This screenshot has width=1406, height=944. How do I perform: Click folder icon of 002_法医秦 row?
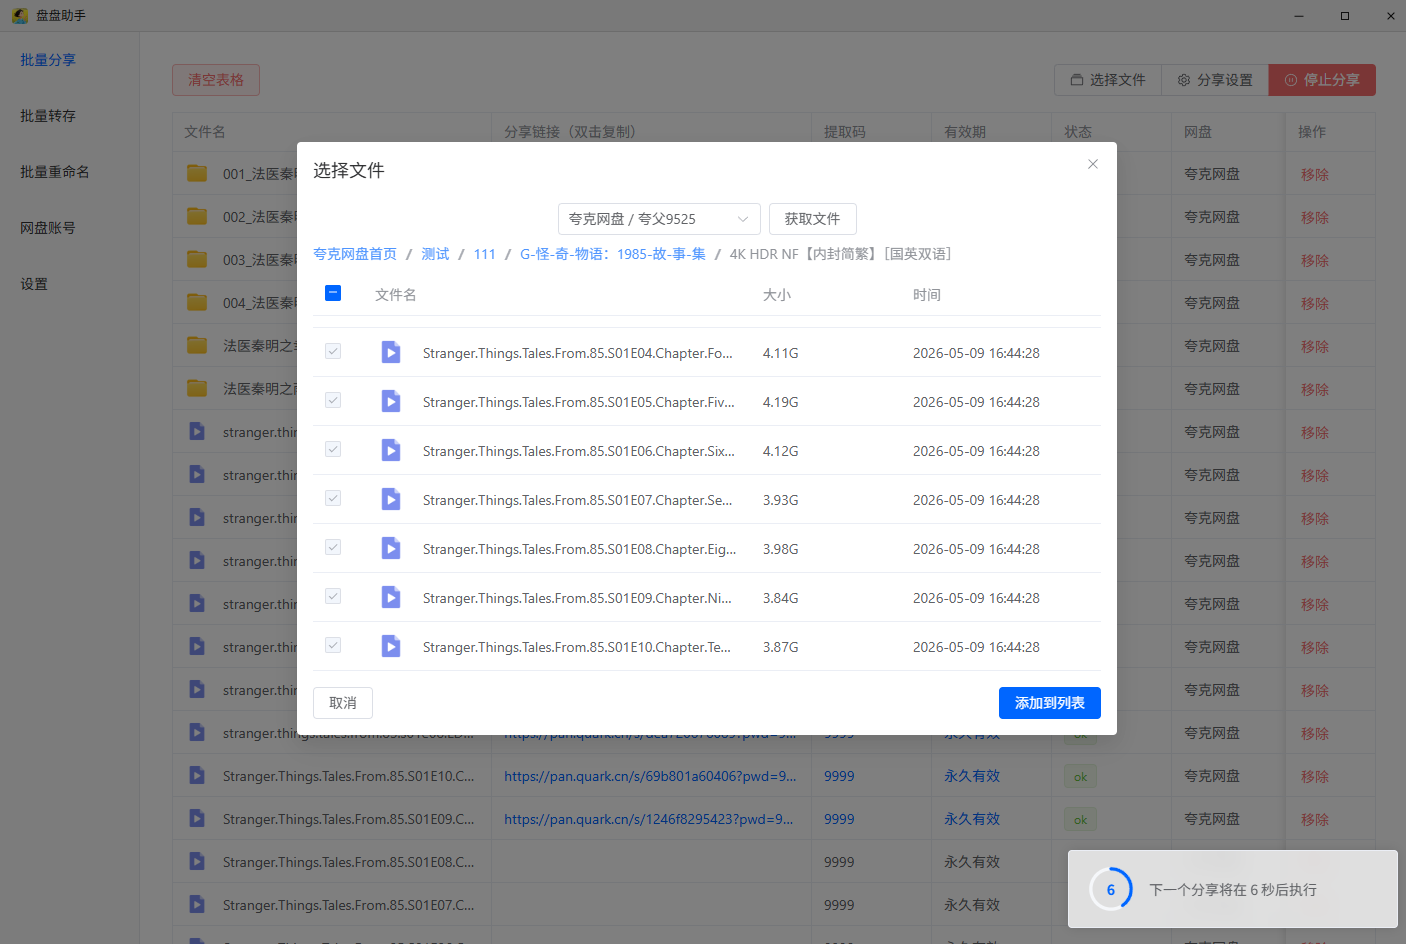197,216
